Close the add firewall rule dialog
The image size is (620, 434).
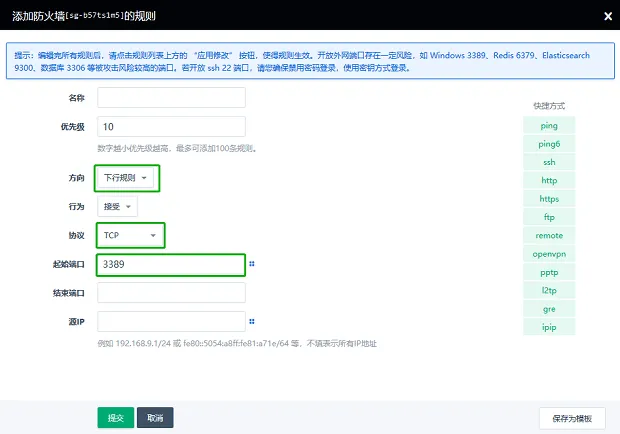pos(608,16)
